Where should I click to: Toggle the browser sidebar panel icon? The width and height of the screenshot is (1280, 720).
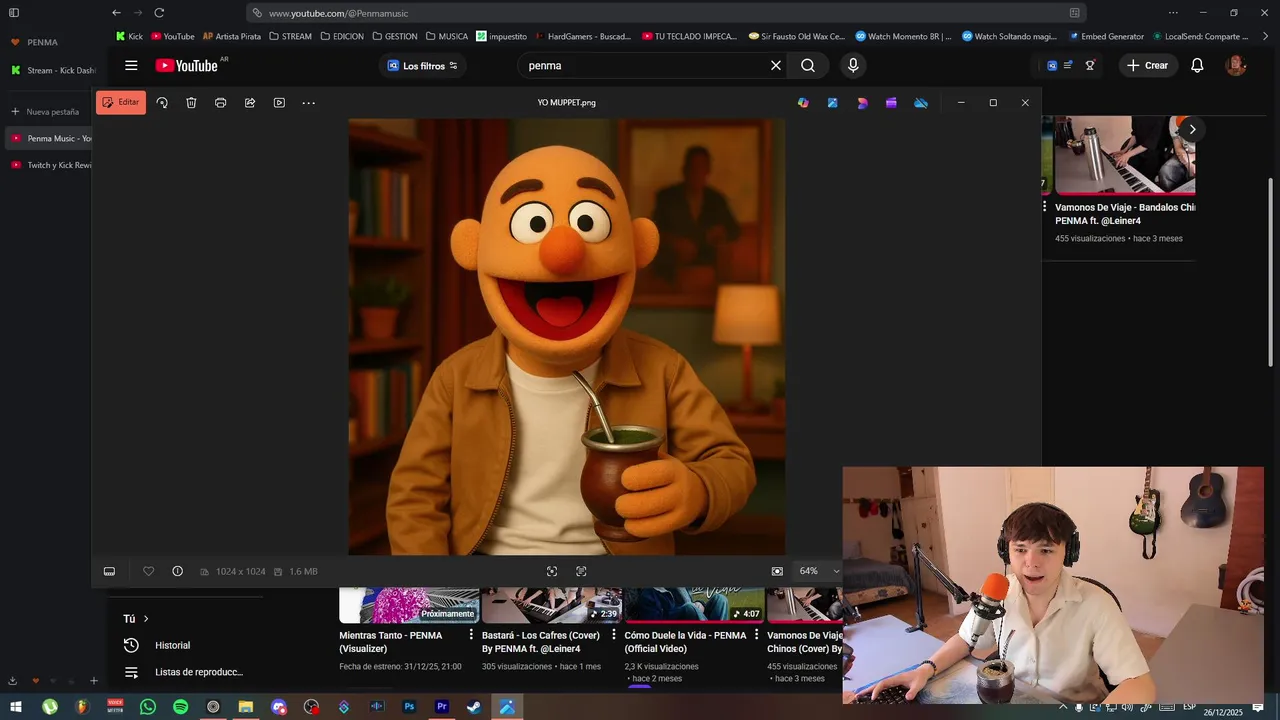click(14, 13)
